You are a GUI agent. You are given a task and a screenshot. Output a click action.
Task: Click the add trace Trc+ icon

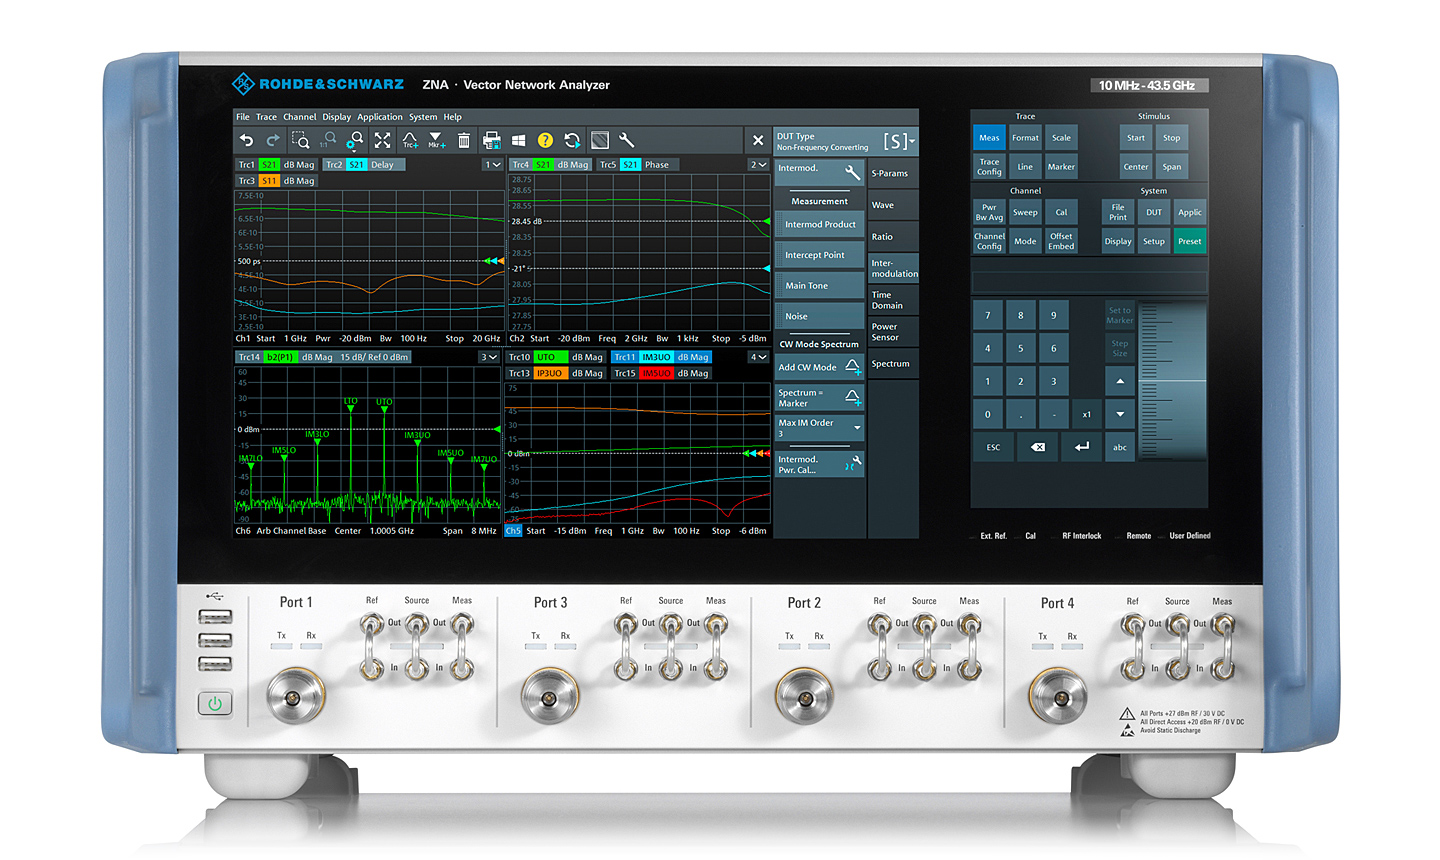410,141
